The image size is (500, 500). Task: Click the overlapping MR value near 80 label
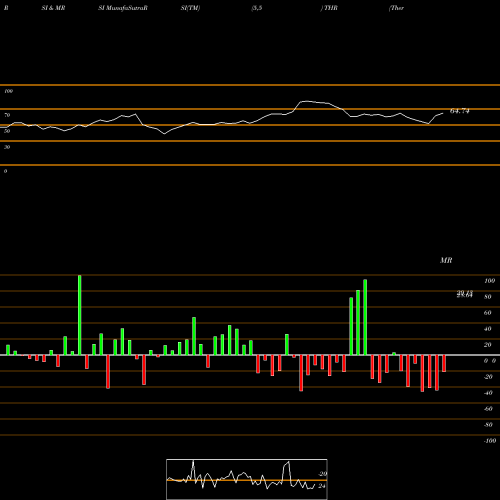click(x=465, y=294)
